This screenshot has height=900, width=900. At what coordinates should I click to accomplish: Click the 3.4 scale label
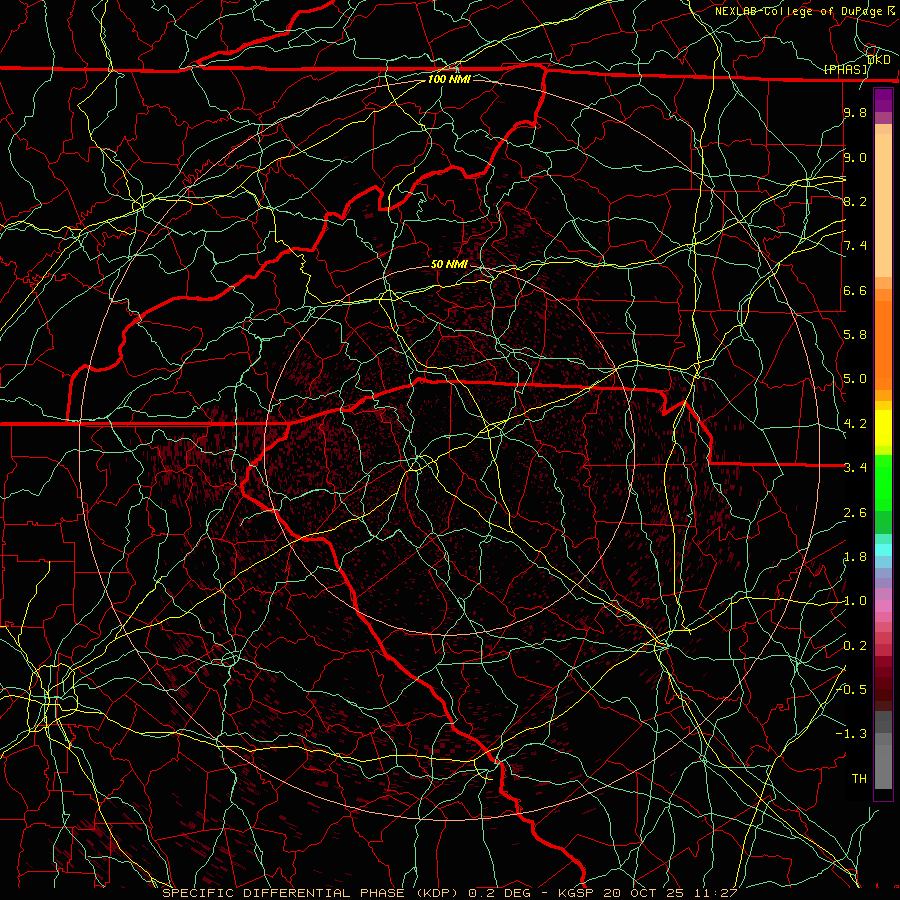(x=855, y=467)
